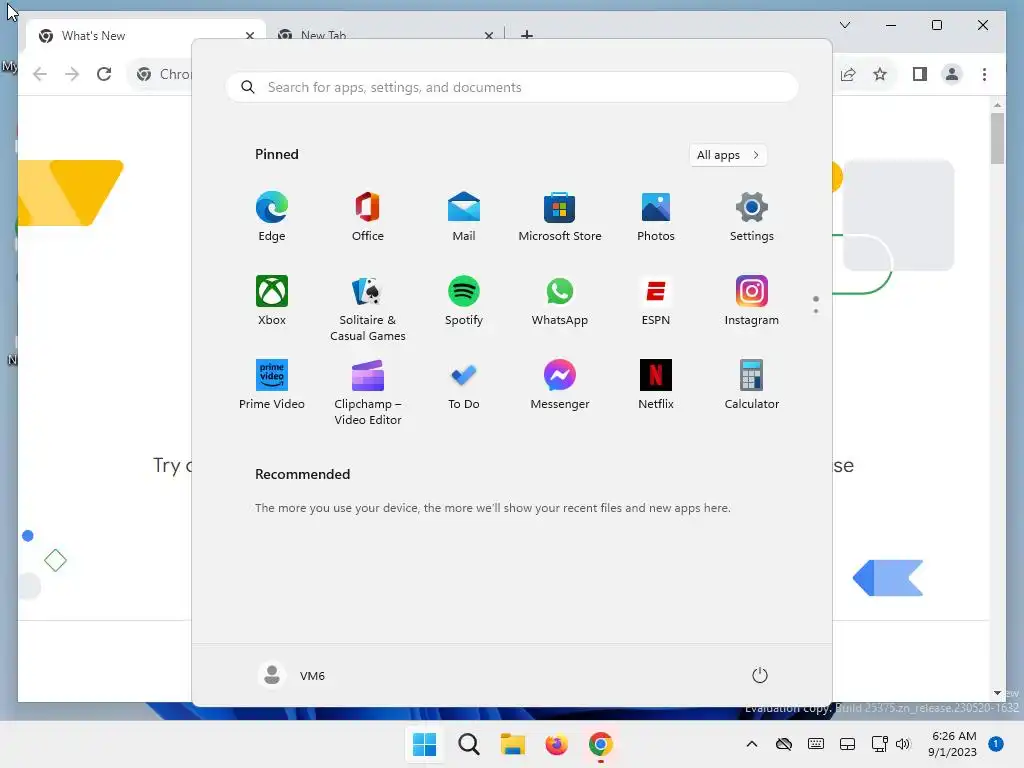Click the Chrome vertical scrollbar thumb
Viewport: 1024px width, 768px height.
click(997, 138)
